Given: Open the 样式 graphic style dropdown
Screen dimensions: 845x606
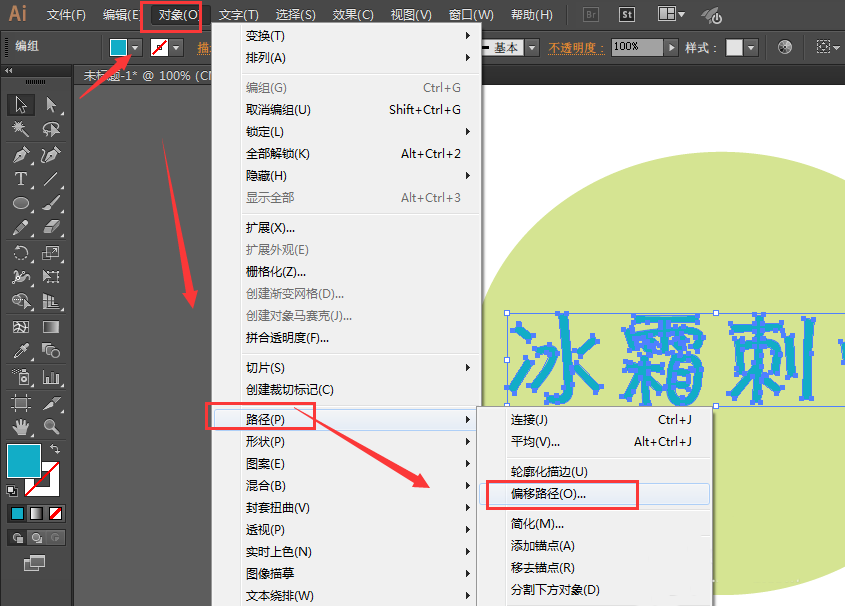Looking at the screenshot, I should tap(751, 48).
